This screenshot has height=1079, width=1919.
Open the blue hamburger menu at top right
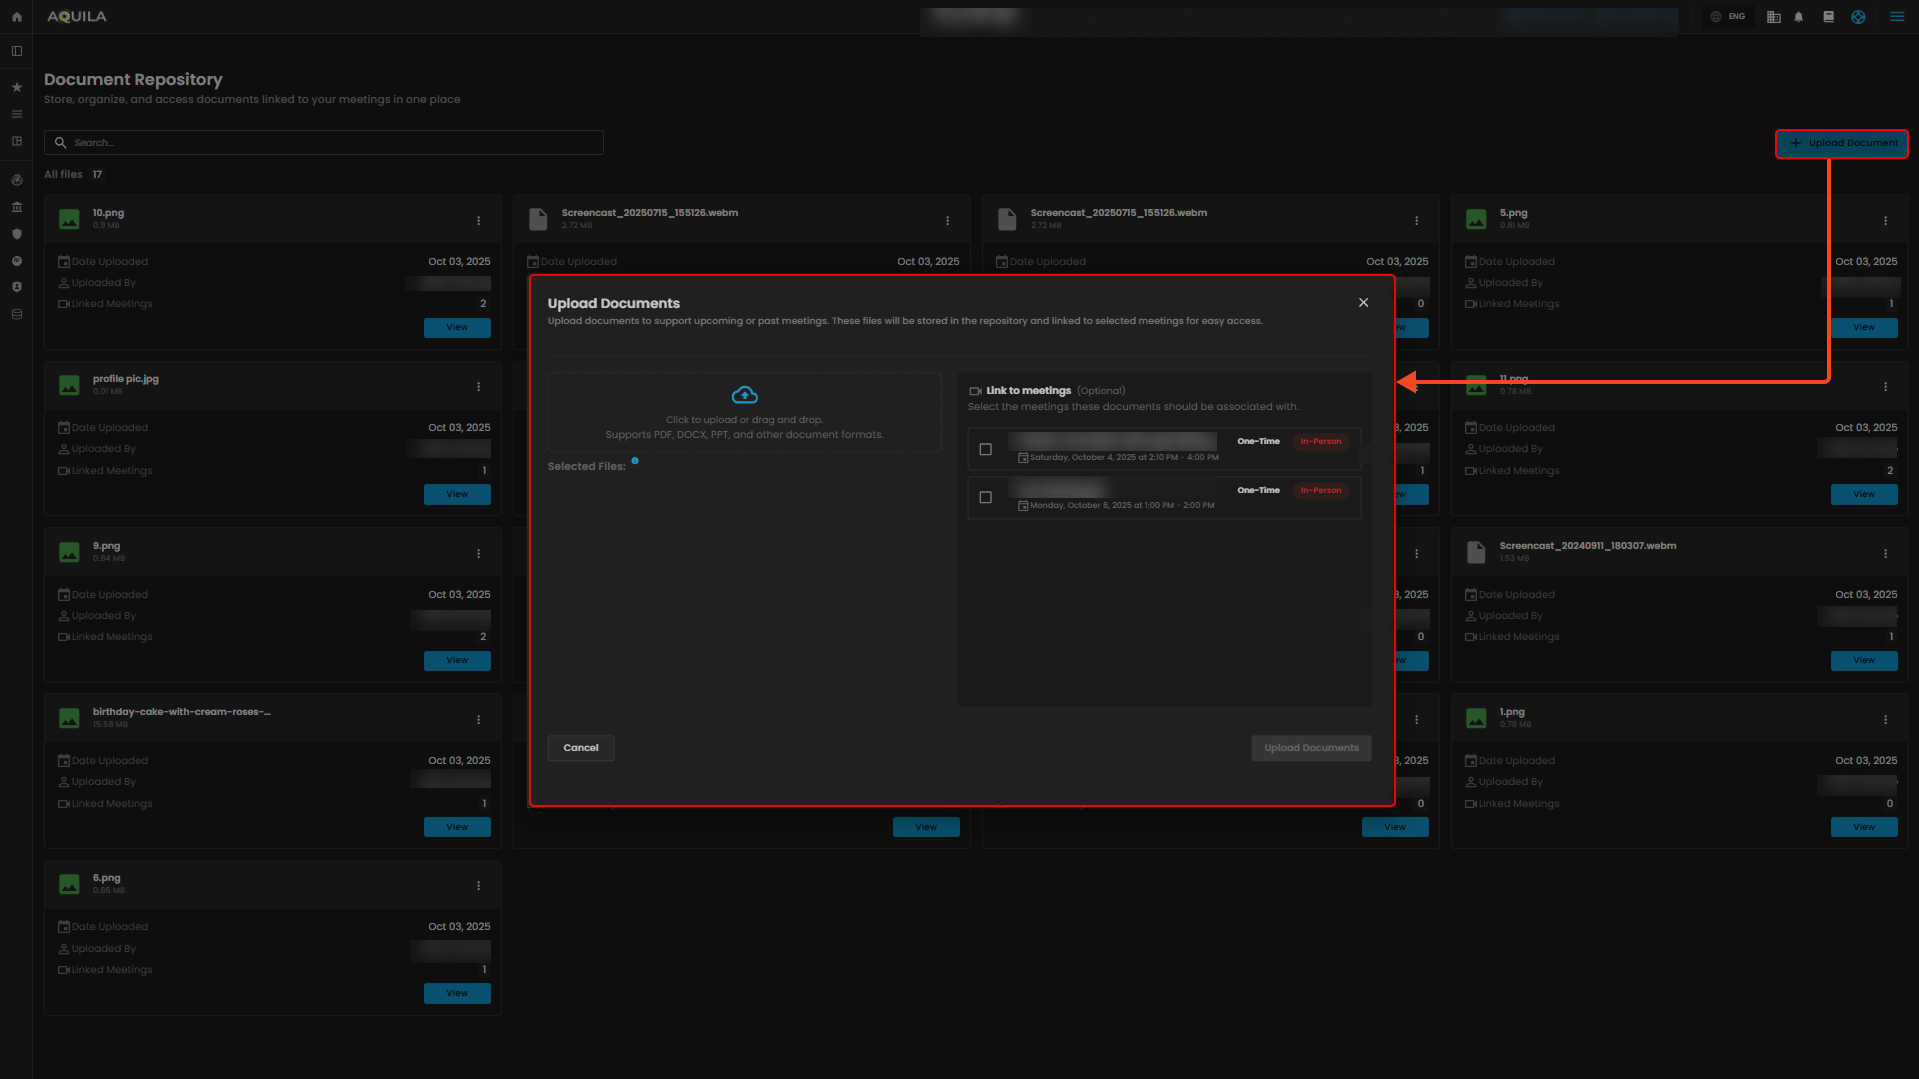tap(1896, 17)
